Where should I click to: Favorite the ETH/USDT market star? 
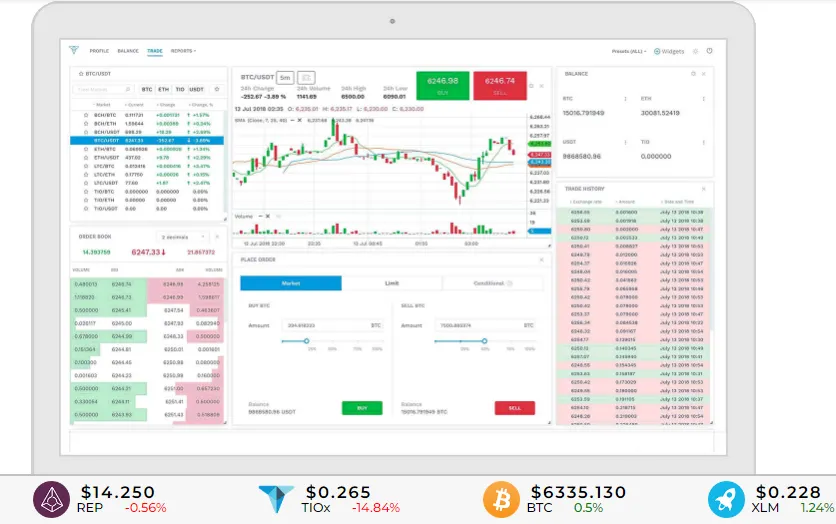coord(85,158)
